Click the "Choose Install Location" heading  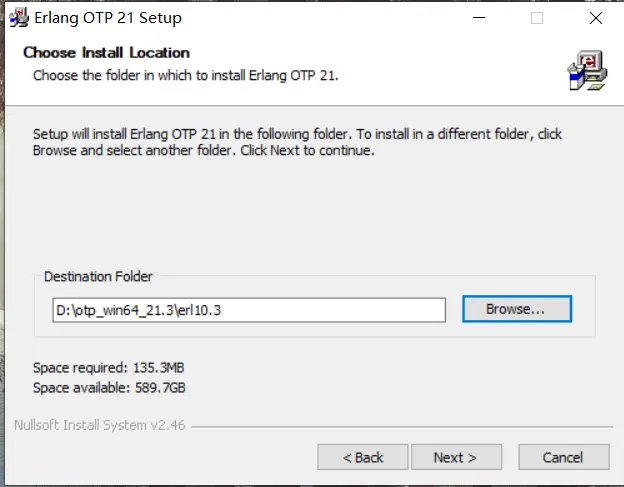pyautogui.click(x=106, y=52)
